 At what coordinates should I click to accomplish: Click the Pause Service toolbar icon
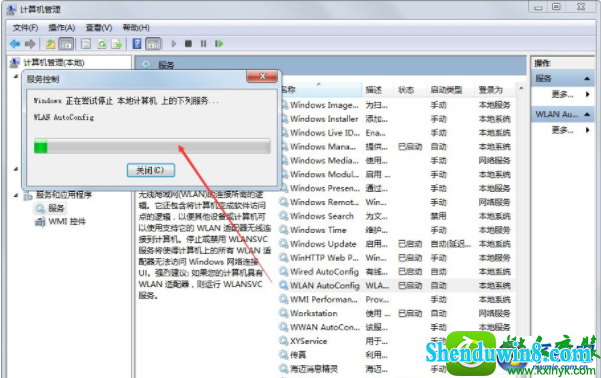pos(204,44)
